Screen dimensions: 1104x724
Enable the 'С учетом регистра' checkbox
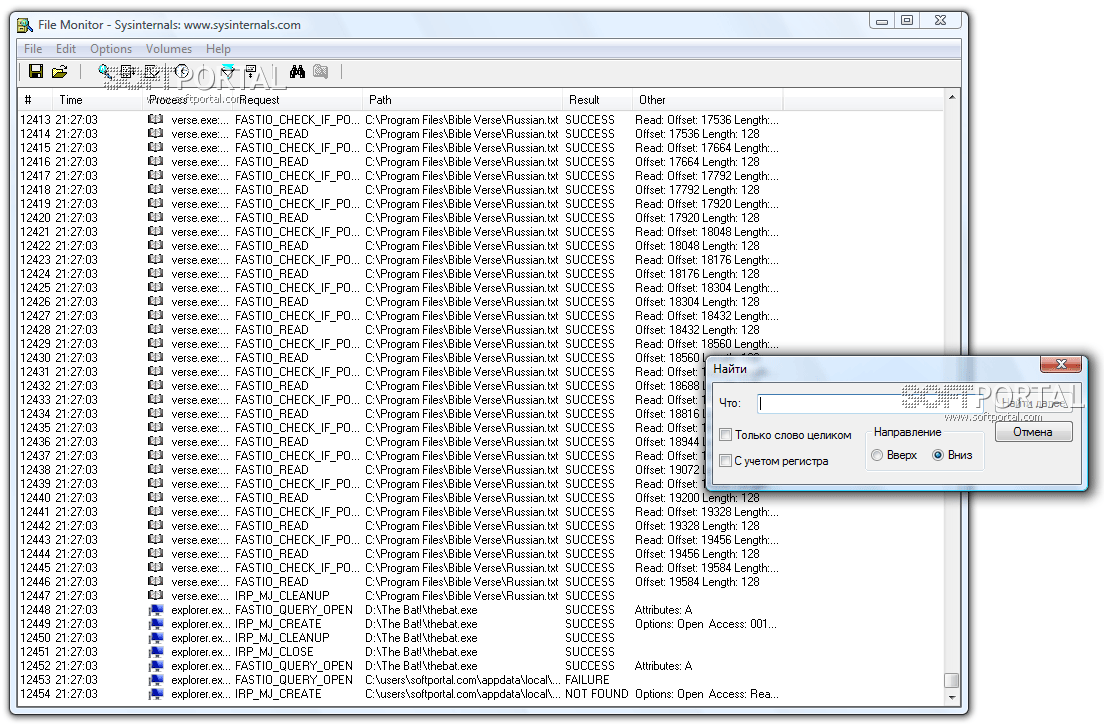click(725, 461)
